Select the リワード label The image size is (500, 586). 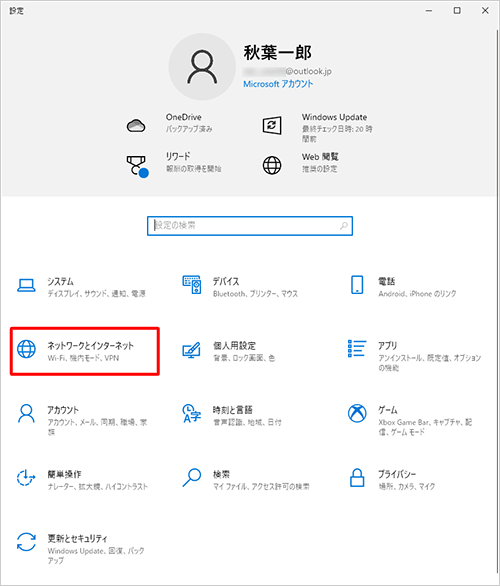(x=178, y=156)
